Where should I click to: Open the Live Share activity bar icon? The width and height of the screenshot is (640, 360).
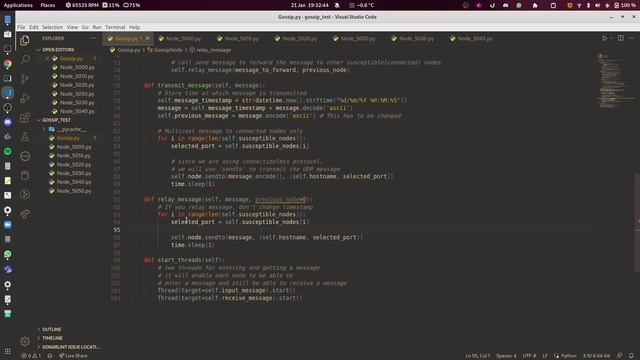click(x=25, y=214)
